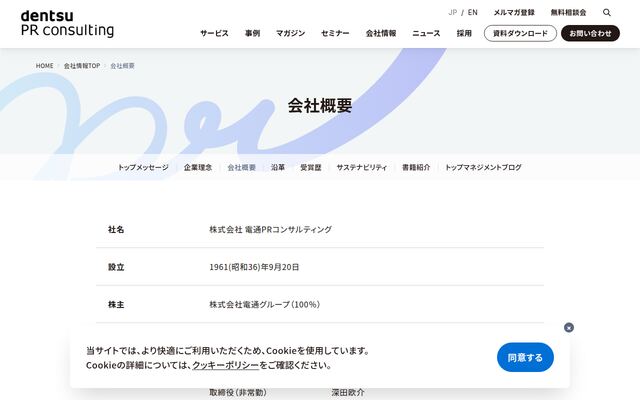The height and width of the screenshot is (400, 640).
Task: Agree to cookies with 同意する button
Action: click(525, 357)
